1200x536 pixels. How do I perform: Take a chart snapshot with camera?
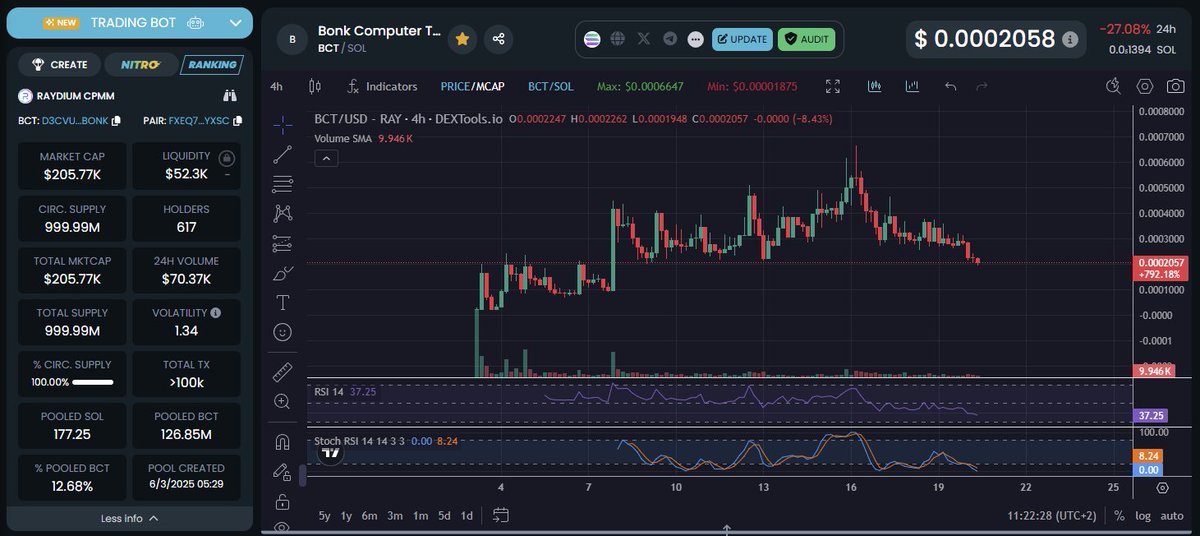click(1177, 86)
